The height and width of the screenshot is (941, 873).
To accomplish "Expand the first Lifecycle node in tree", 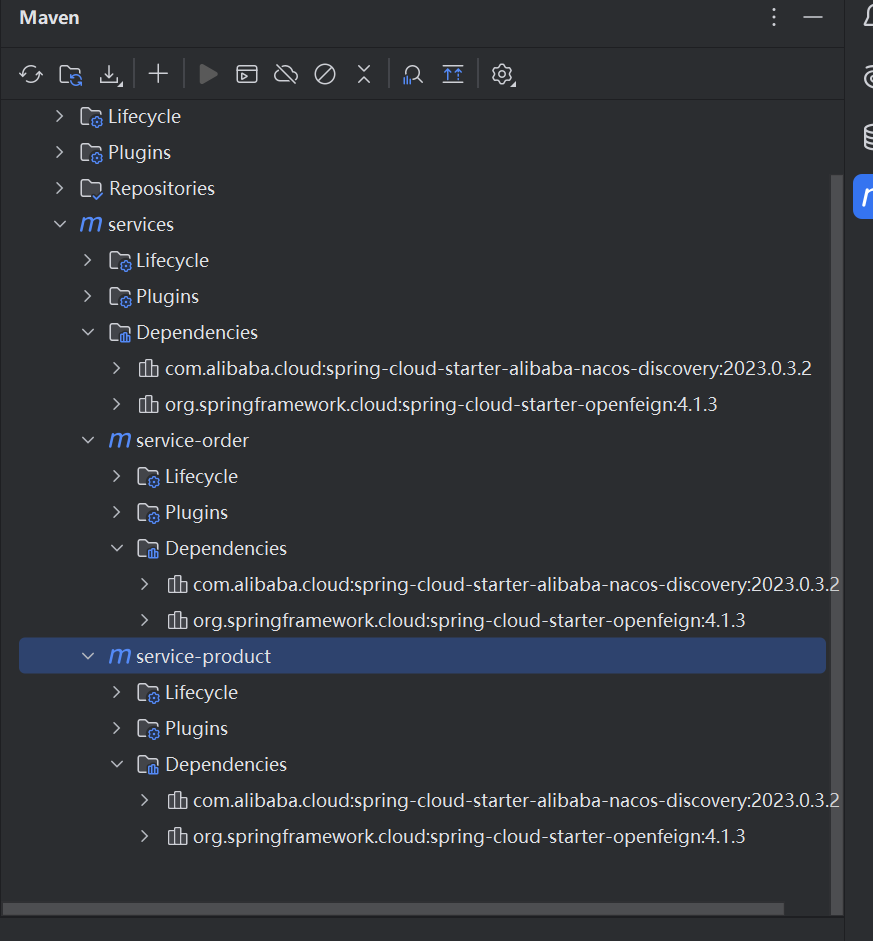I will click(59, 116).
